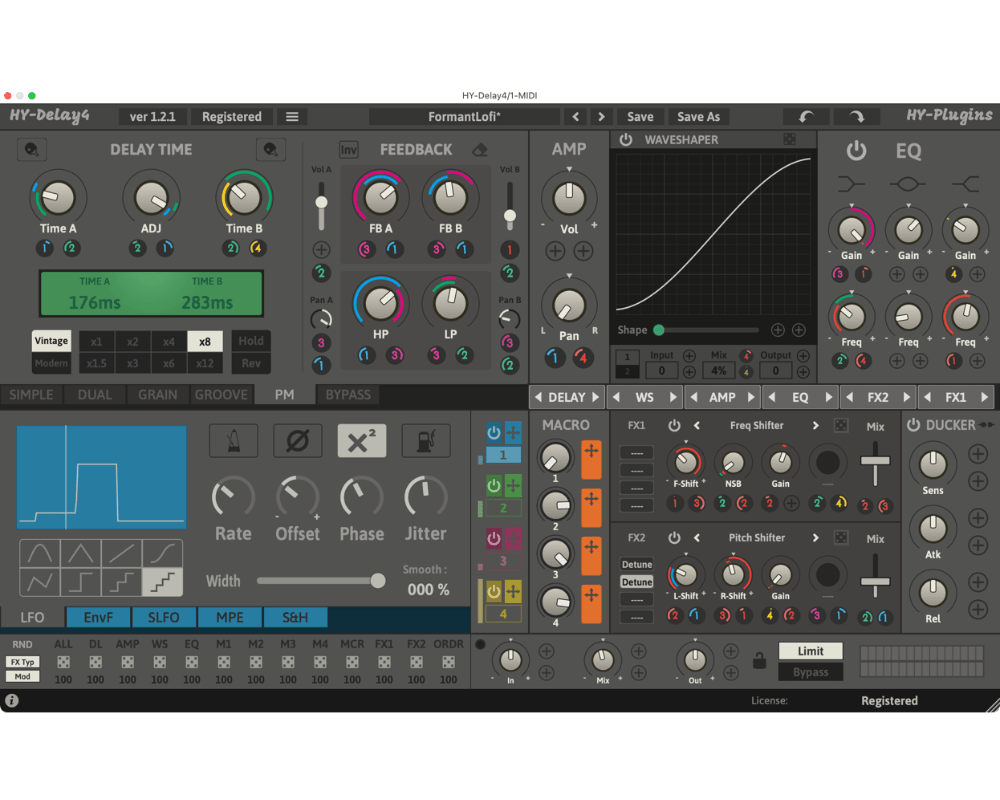Click previous arrow beside Pitch Shifter
The height and width of the screenshot is (800, 1000).
[x=696, y=538]
